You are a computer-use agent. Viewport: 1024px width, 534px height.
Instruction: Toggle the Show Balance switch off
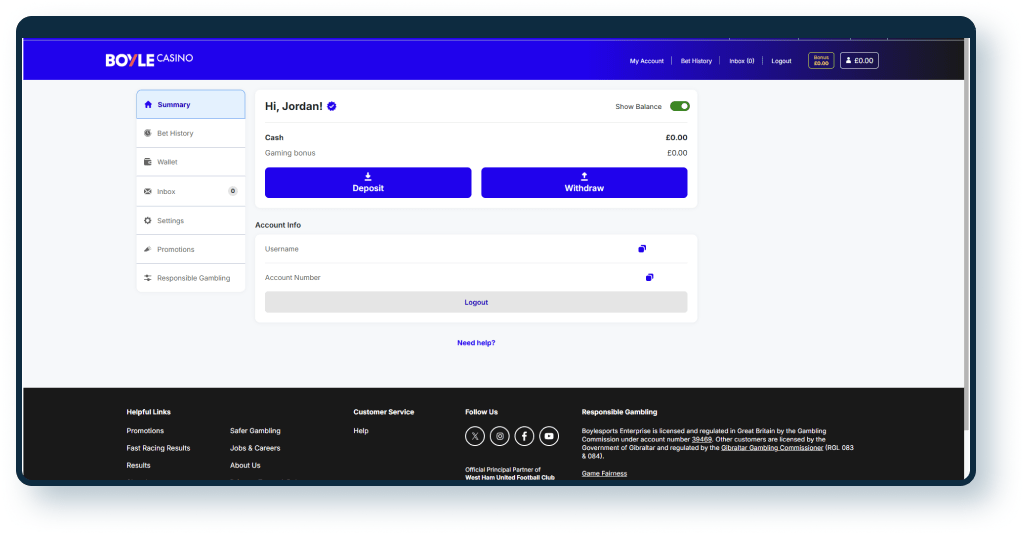[679, 106]
